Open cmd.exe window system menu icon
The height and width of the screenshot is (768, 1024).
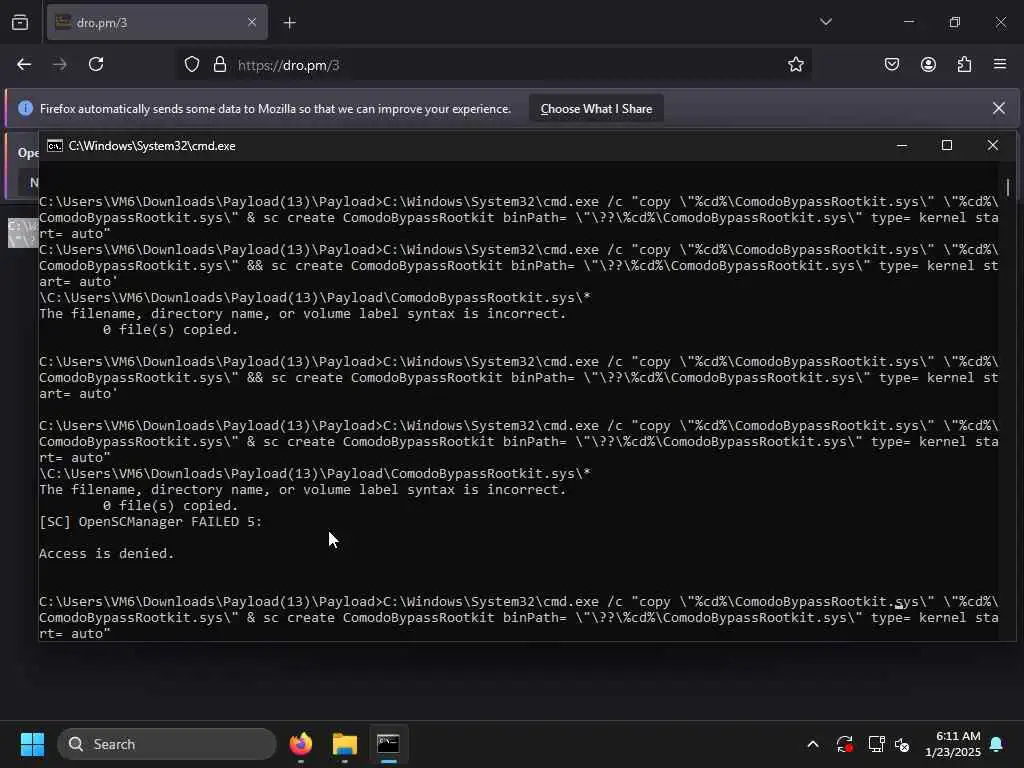tap(55, 146)
